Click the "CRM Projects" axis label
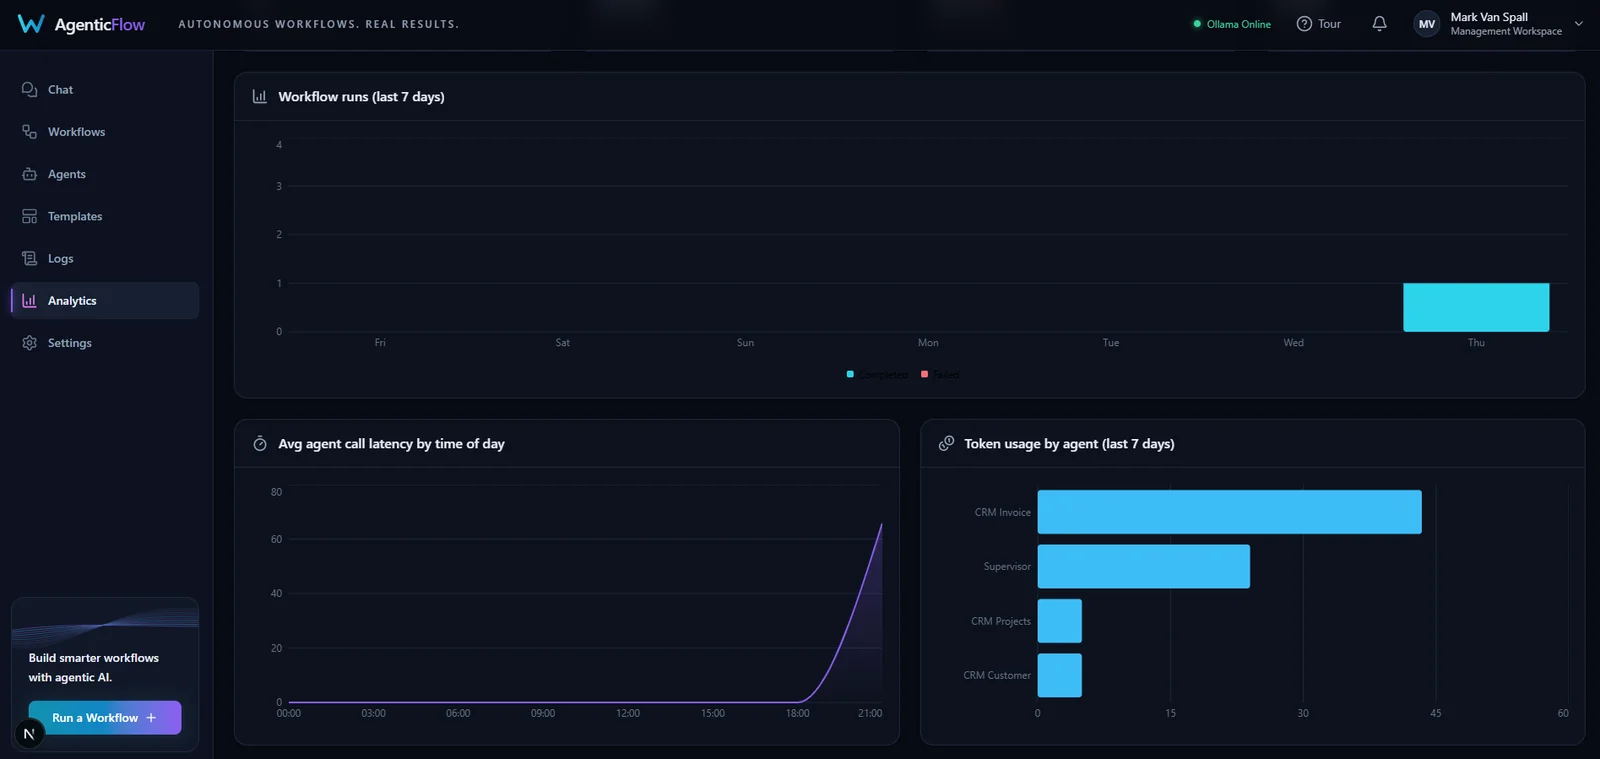Screen dimensions: 1600x759 pos(1000,621)
